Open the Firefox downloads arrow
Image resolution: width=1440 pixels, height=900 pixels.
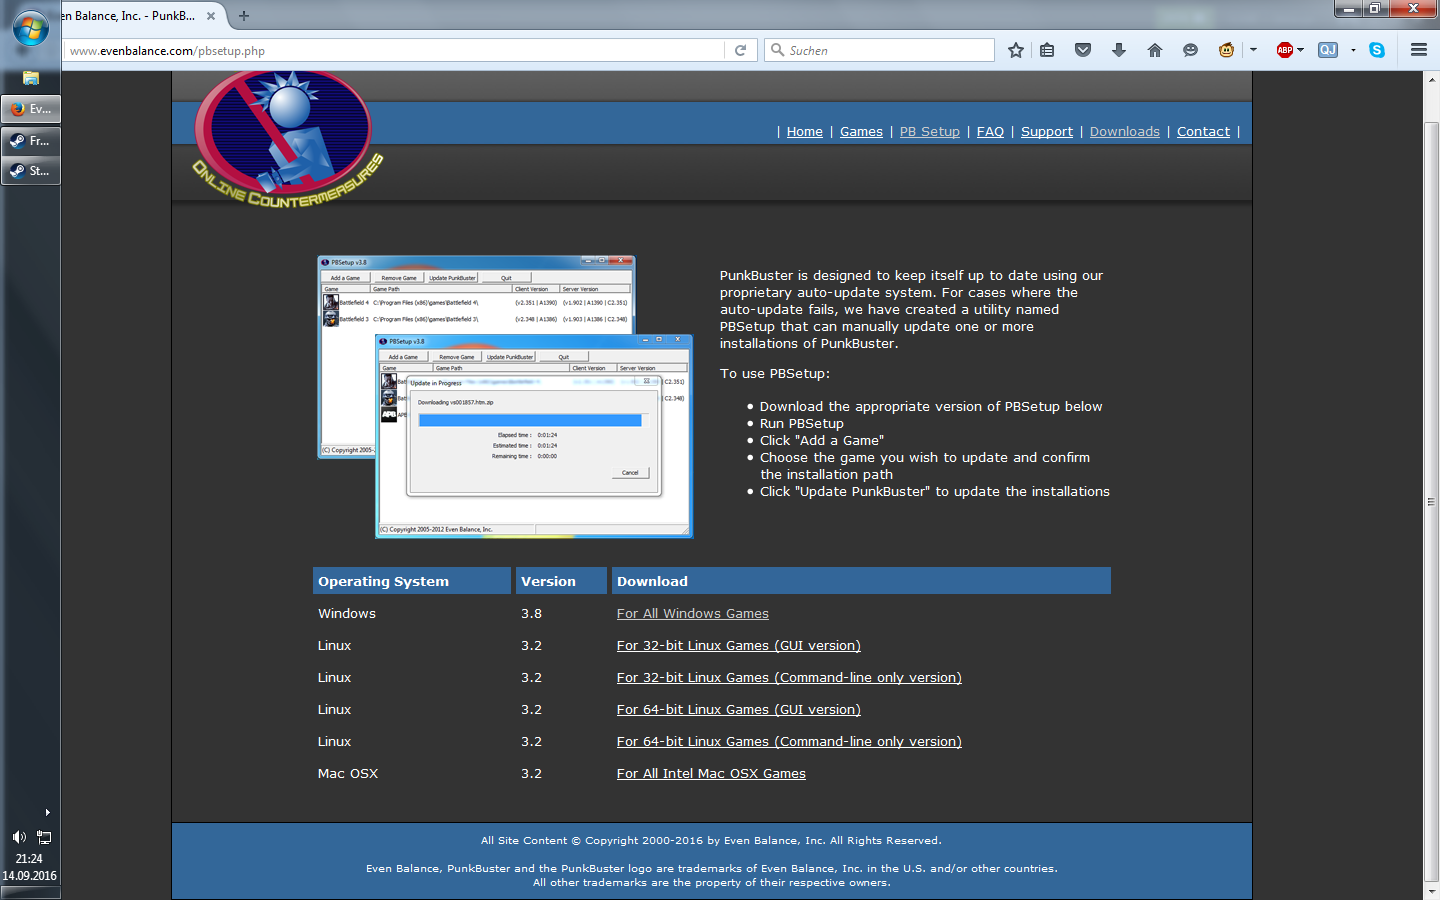click(1119, 50)
